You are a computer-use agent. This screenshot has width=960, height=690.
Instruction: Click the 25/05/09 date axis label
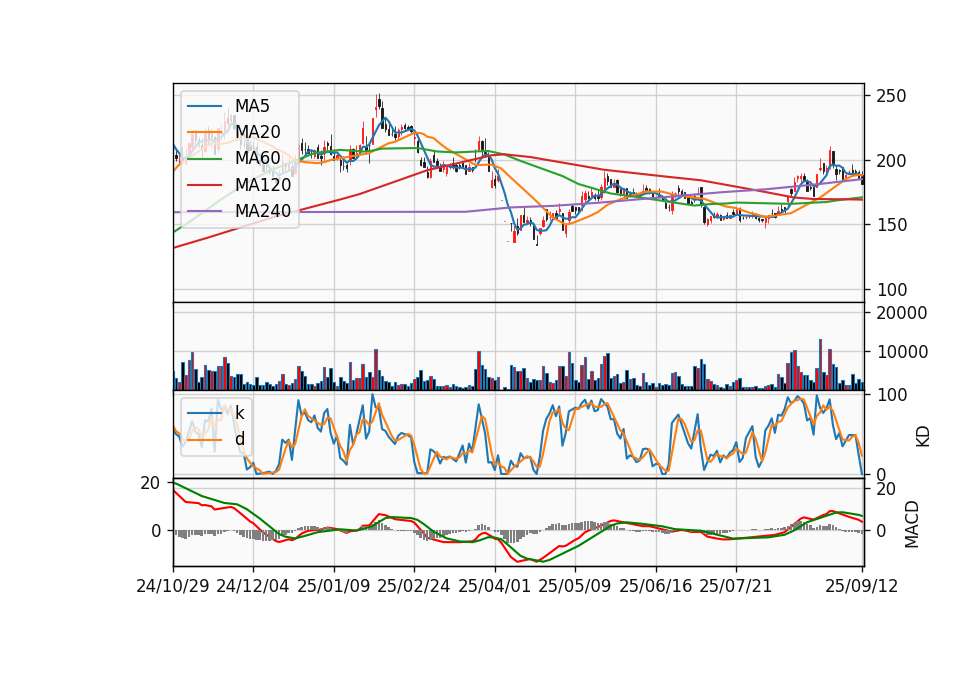[x=575, y=586]
